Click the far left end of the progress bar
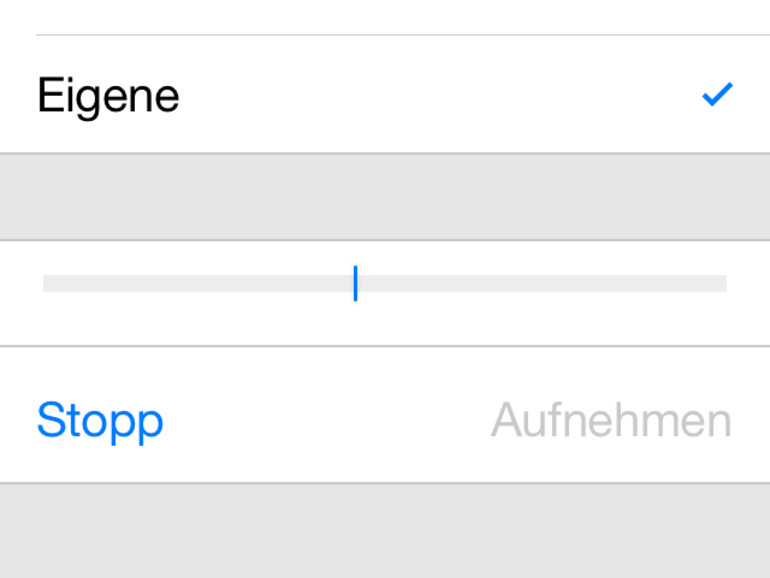Viewport: 770px width, 578px height. click(48, 284)
